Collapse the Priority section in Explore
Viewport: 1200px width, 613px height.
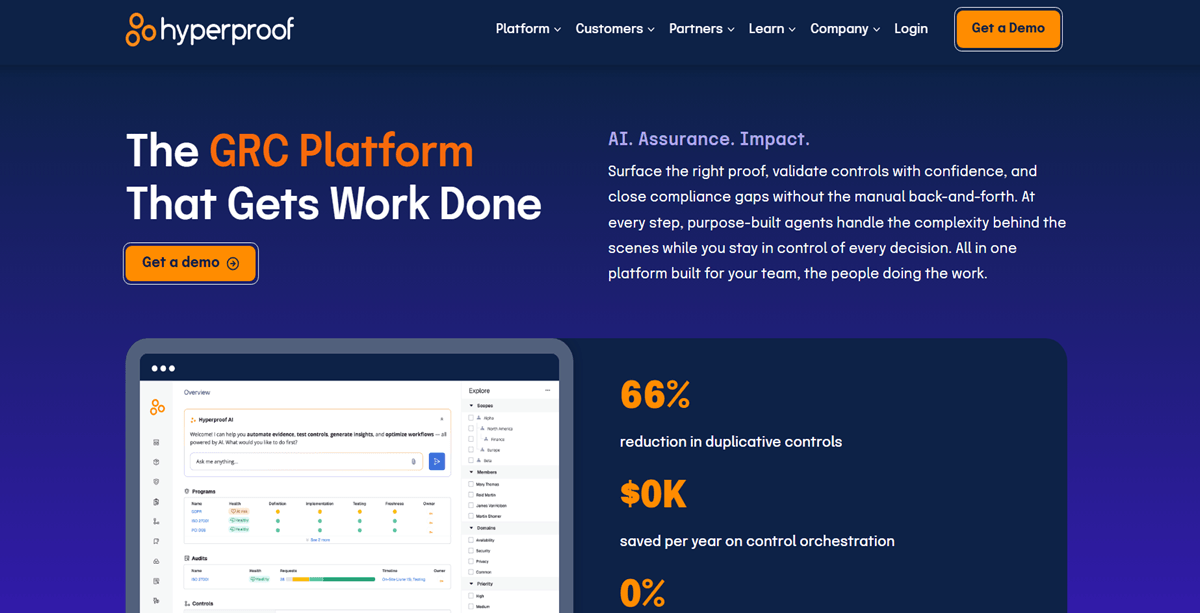(x=471, y=584)
